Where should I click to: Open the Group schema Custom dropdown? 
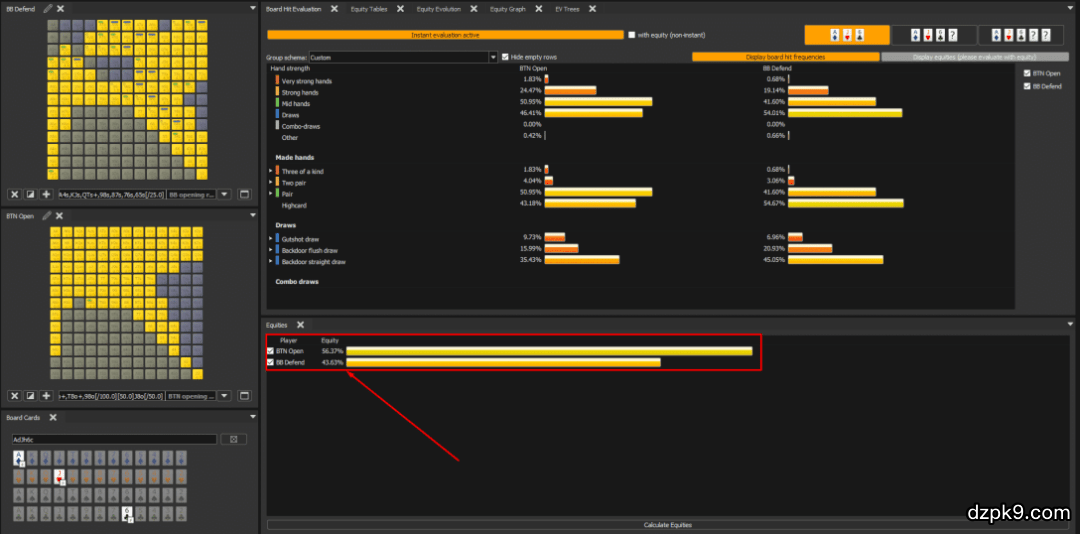click(x=493, y=57)
